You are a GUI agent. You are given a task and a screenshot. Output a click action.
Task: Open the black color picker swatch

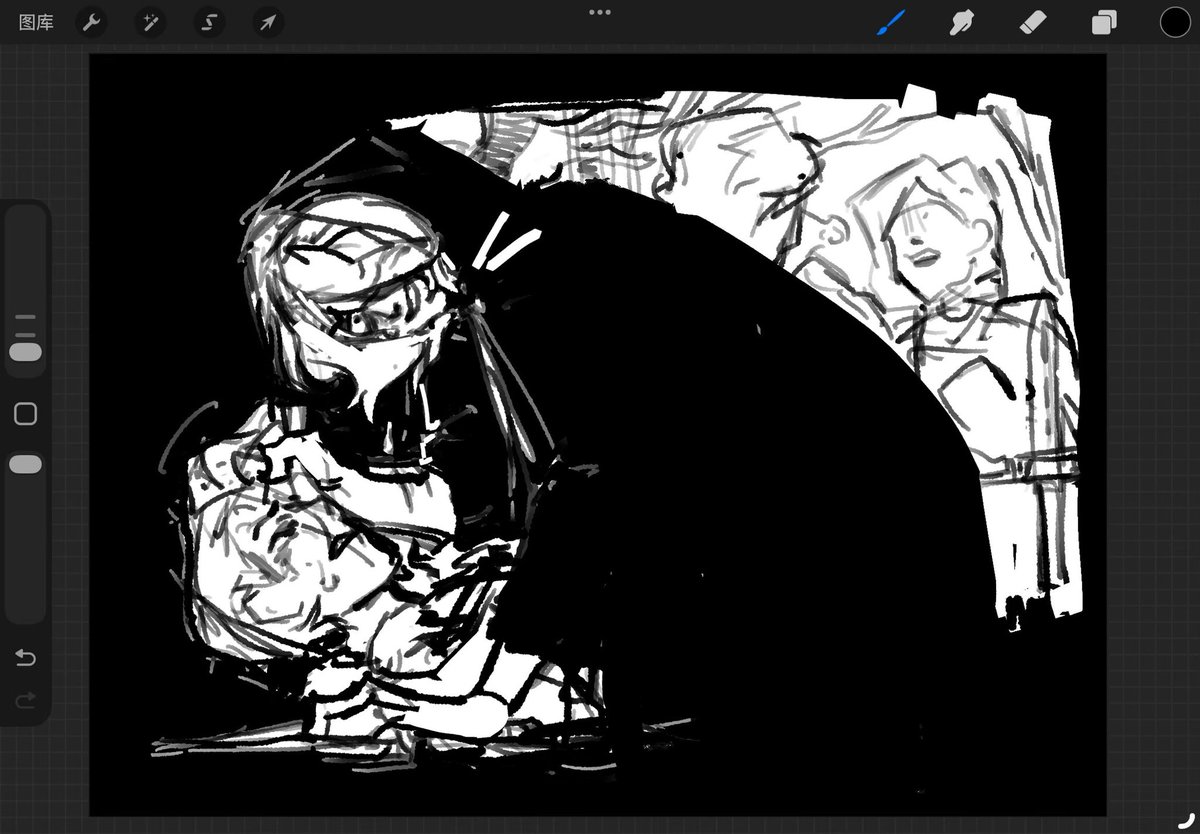[1175, 22]
